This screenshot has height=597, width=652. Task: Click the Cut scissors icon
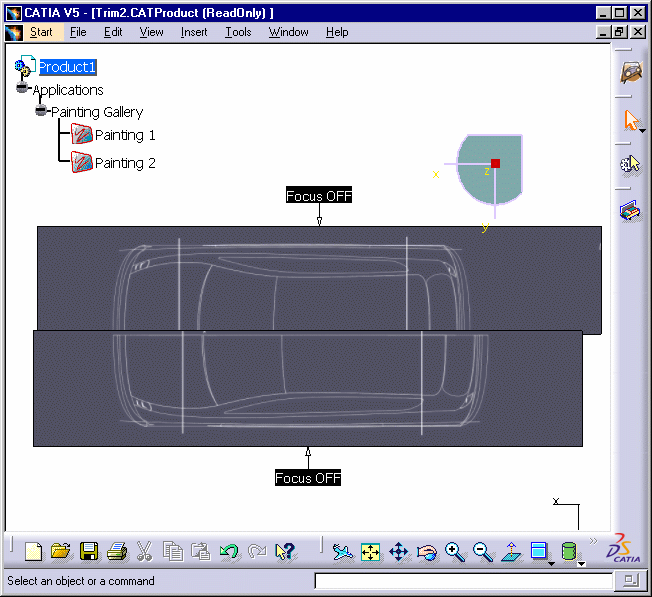click(145, 552)
